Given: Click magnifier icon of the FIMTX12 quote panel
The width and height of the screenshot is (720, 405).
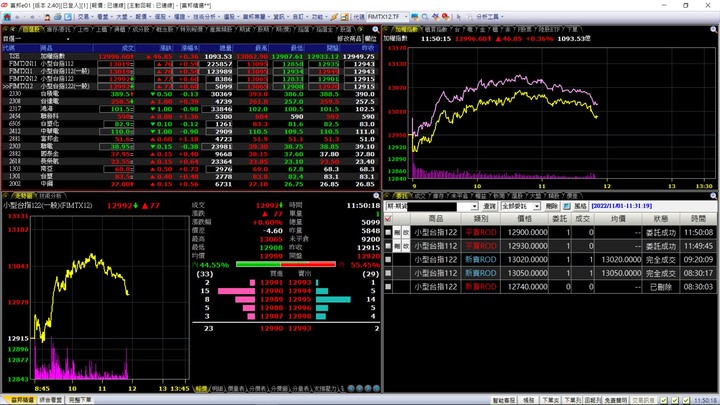Looking at the screenshot, I should [x=377, y=196].
